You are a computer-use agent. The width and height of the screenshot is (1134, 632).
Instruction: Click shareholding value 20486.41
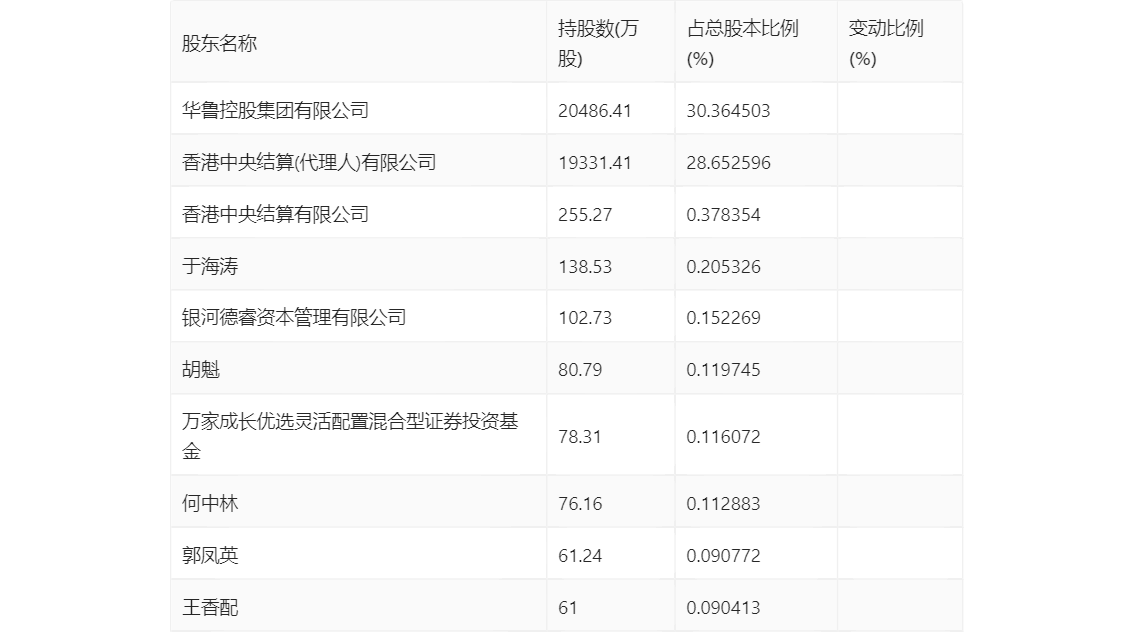pyautogui.click(x=594, y=111)
